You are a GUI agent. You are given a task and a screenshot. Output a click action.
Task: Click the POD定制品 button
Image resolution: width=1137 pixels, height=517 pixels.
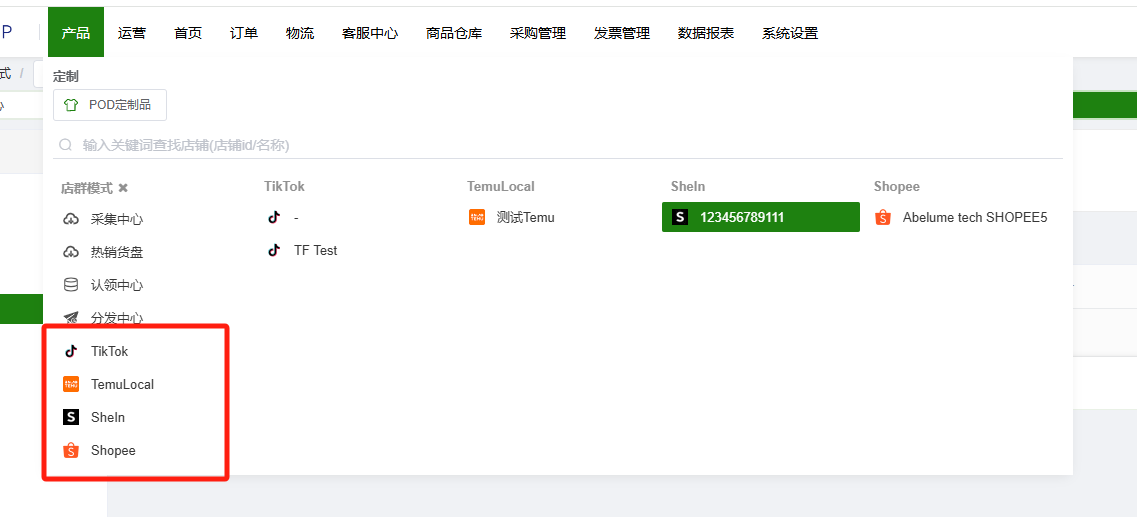(x=110, y=105)
